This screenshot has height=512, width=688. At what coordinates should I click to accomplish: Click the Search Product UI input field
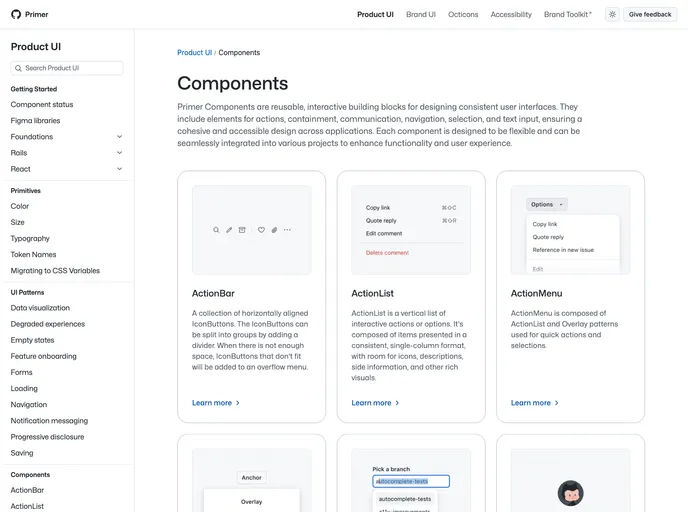67,68
